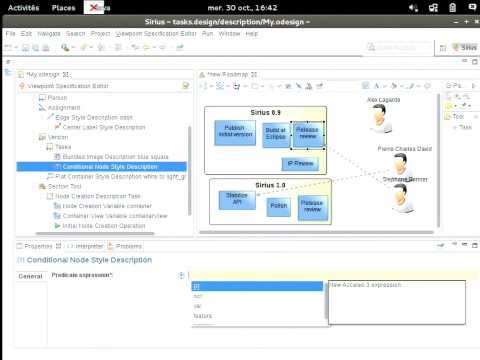The width and height of the screenshot is (480, 360).
Task: Collapse the Version tree node
Action: click(36, 137)
